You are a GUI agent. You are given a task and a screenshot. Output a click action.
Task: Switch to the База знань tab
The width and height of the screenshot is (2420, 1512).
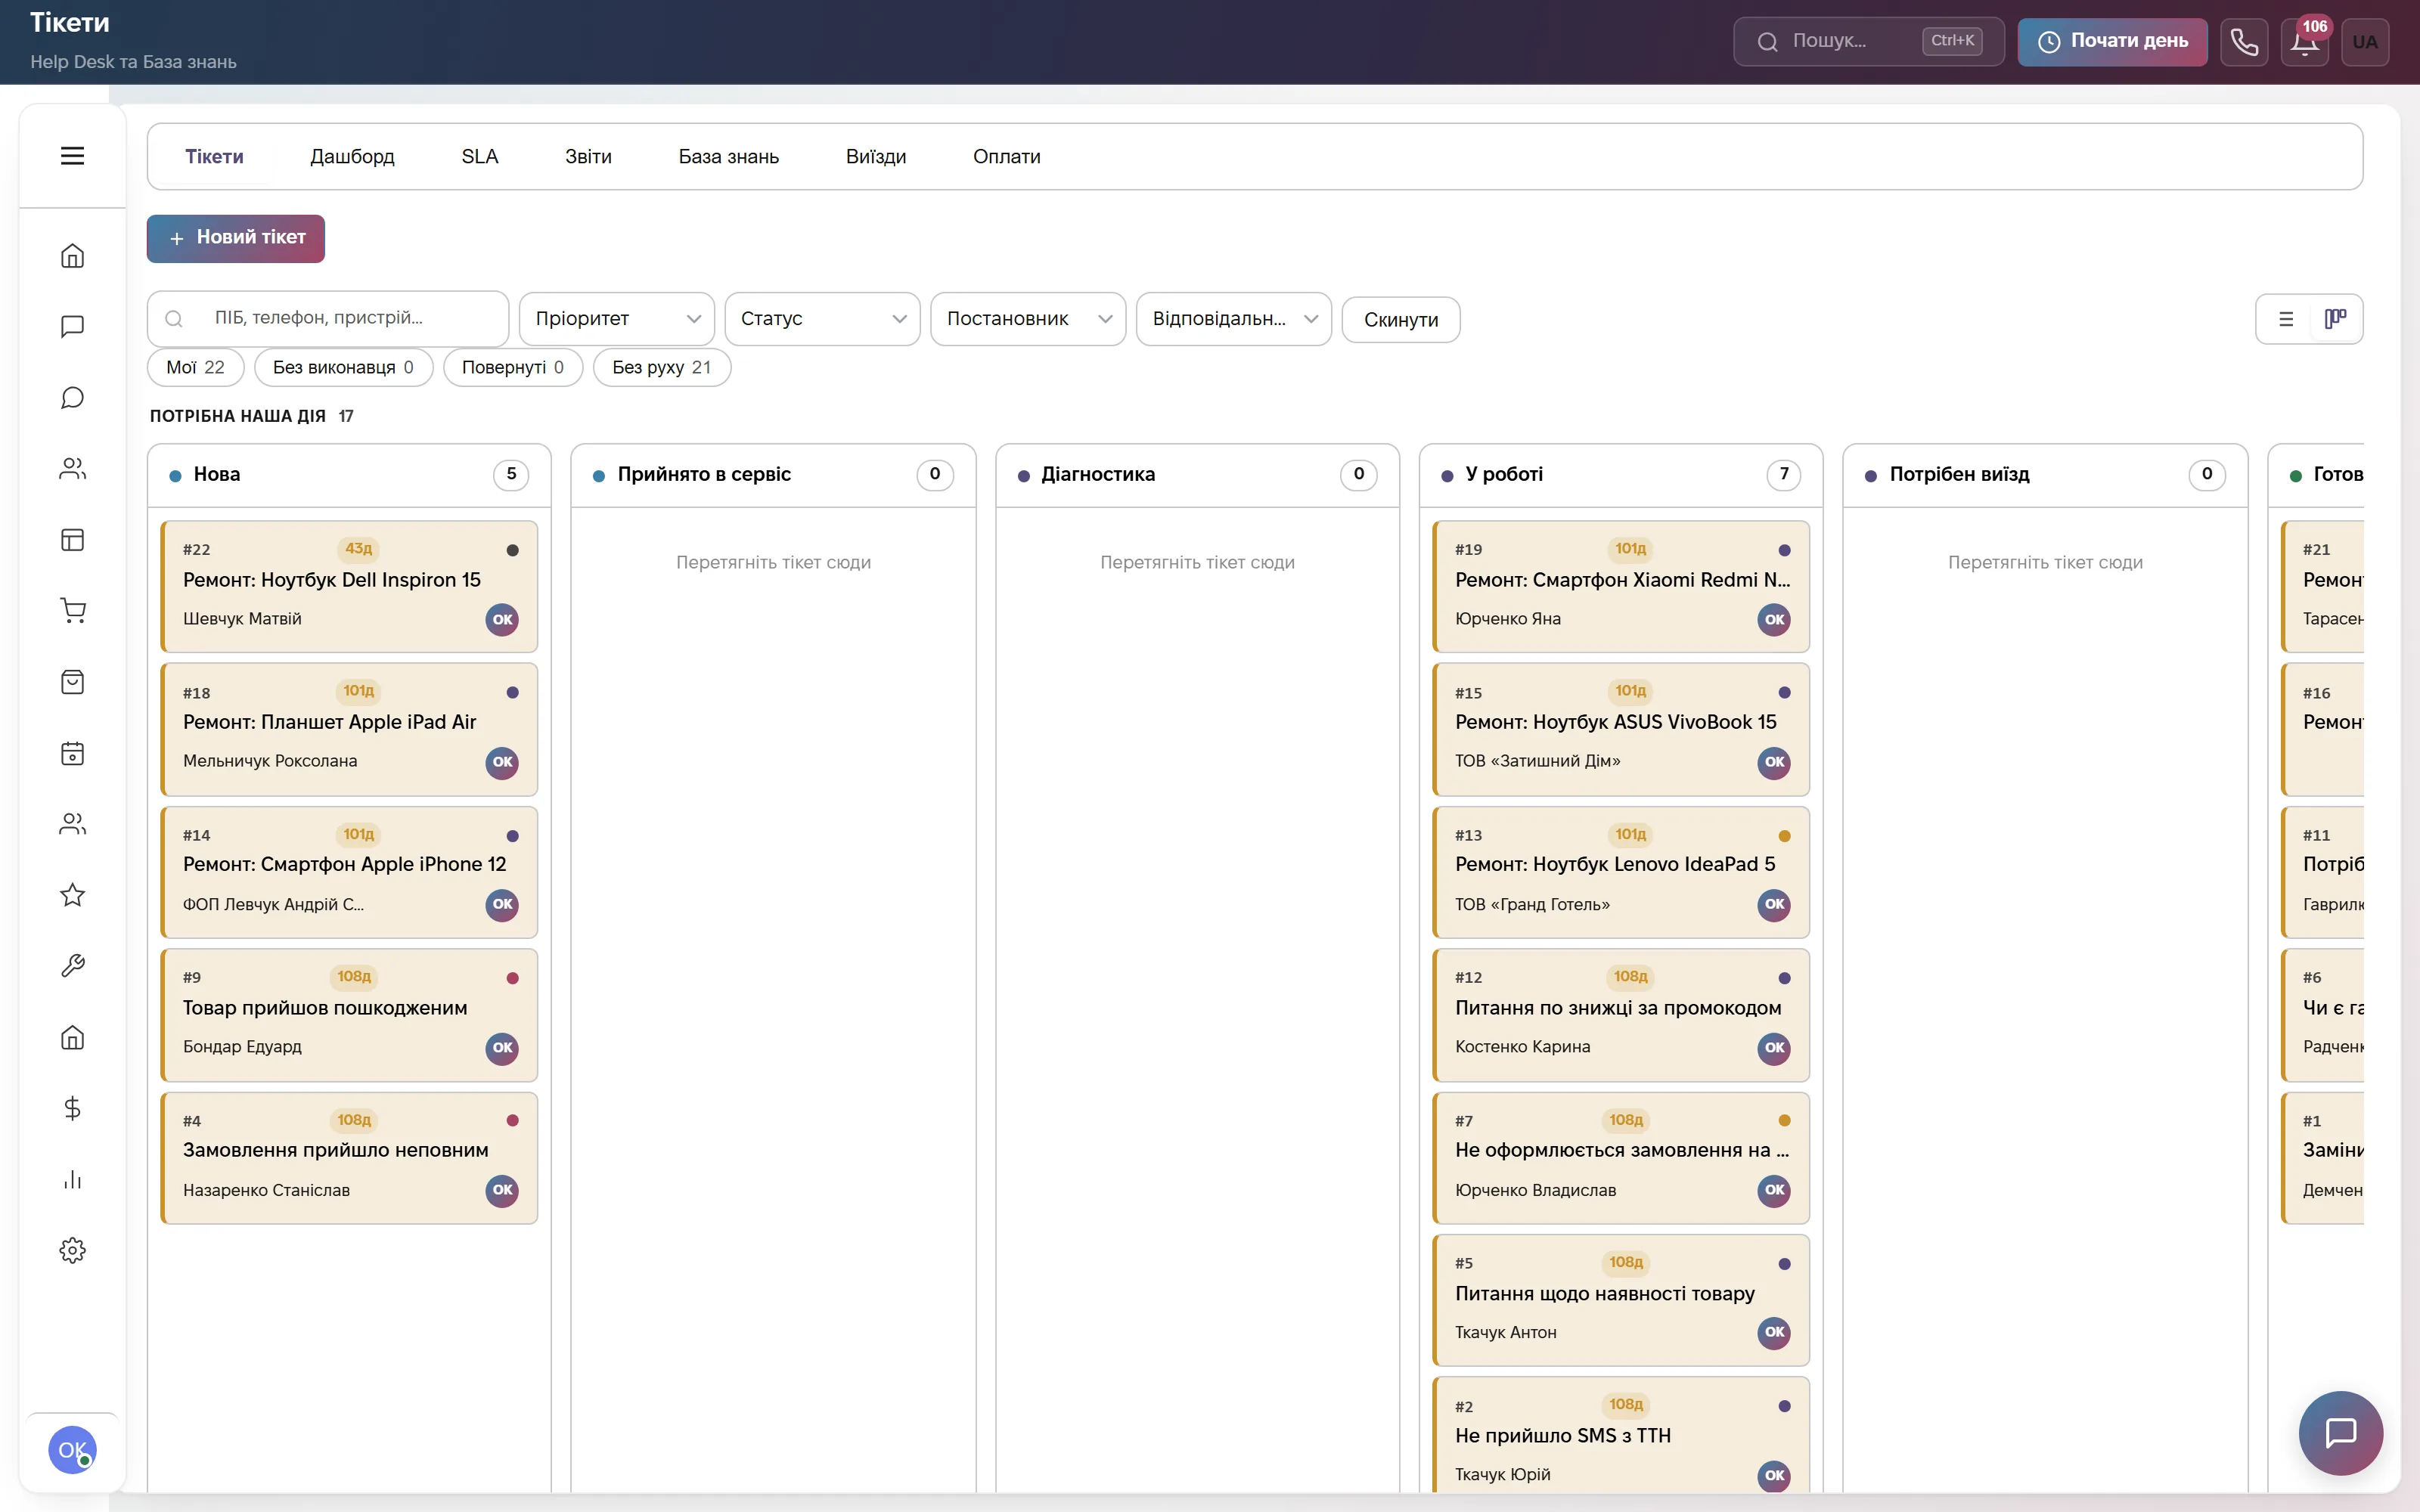click(728, 157)
